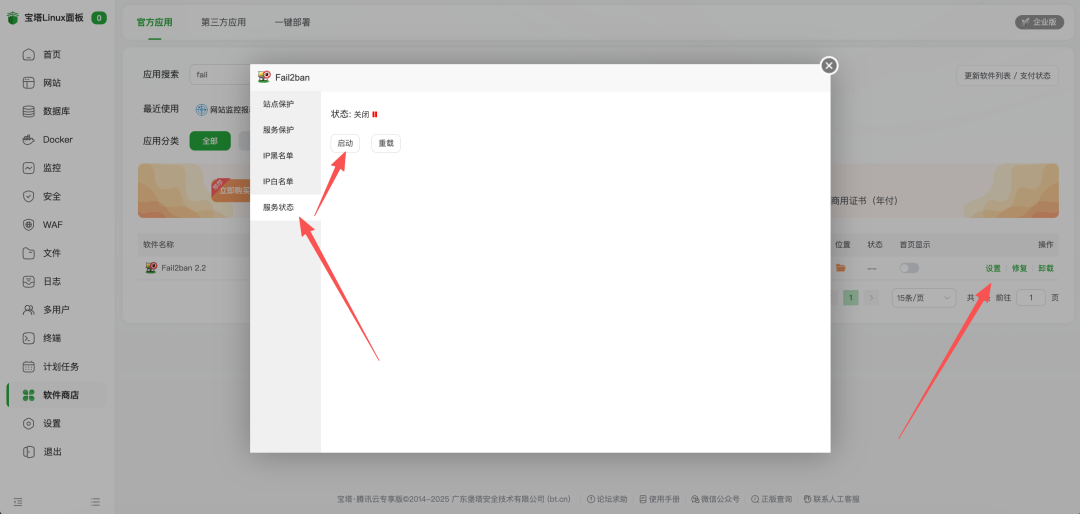Click the 终端 terminal icon

click(29, 338)
